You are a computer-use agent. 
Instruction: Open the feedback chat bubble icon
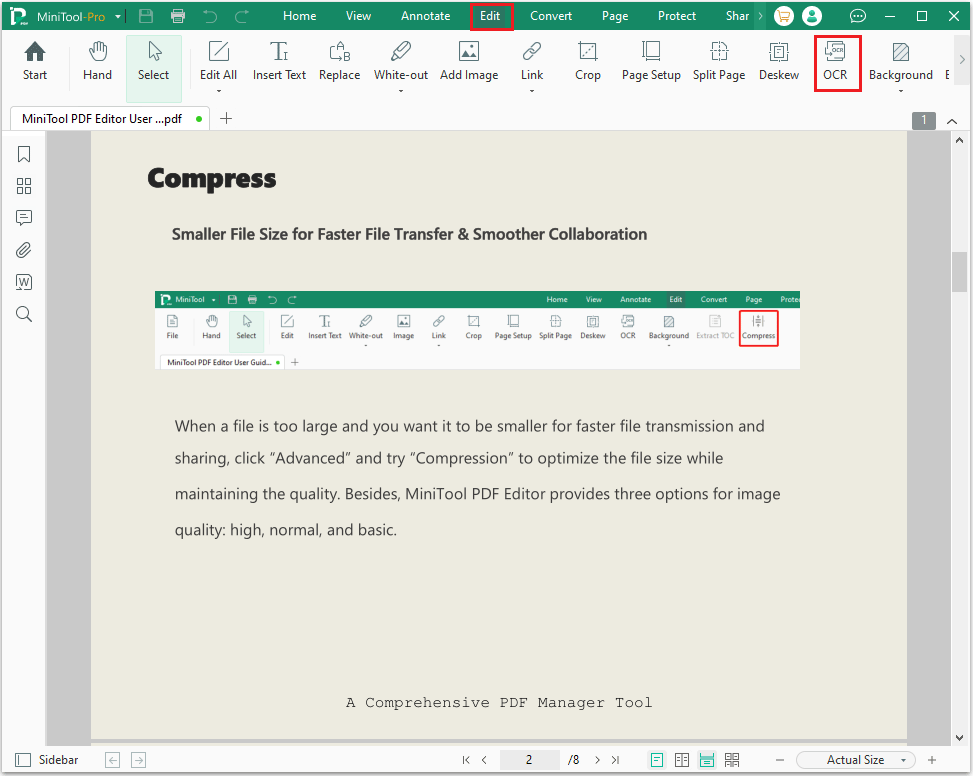(858, 16)
